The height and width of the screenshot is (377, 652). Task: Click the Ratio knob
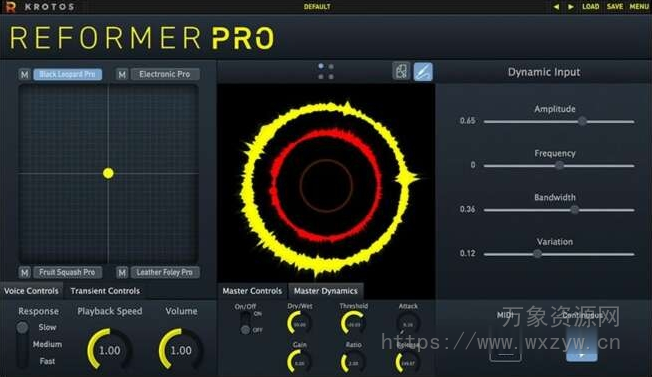pos(353,362)
